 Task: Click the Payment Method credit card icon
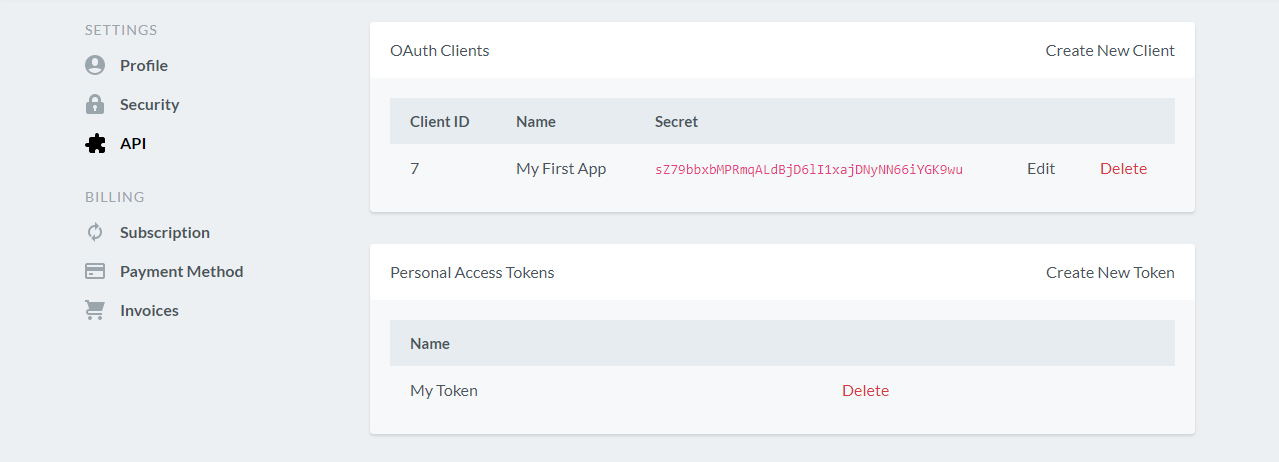[95, 272]
